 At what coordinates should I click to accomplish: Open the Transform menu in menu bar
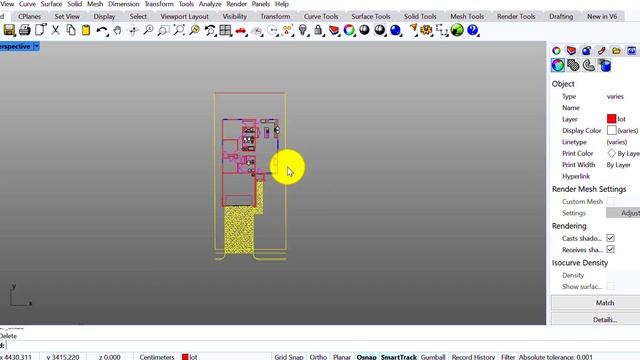click(x=159, y=4)
